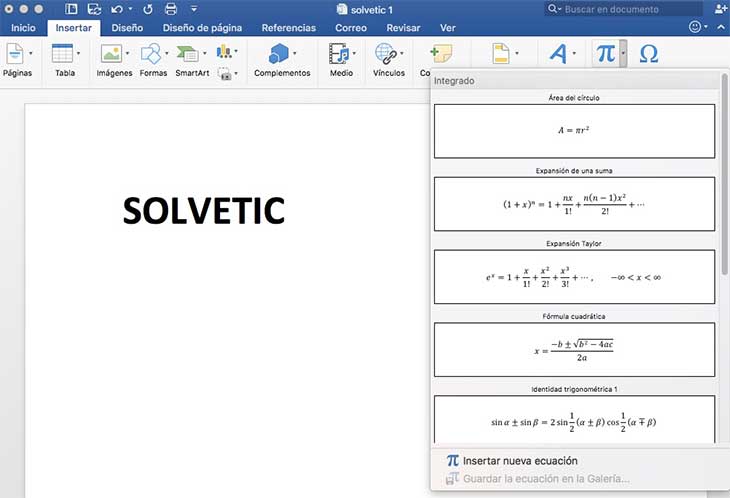Switch to the Ver tab
Viewport: 730px width, 498px height.
point(448,28)
